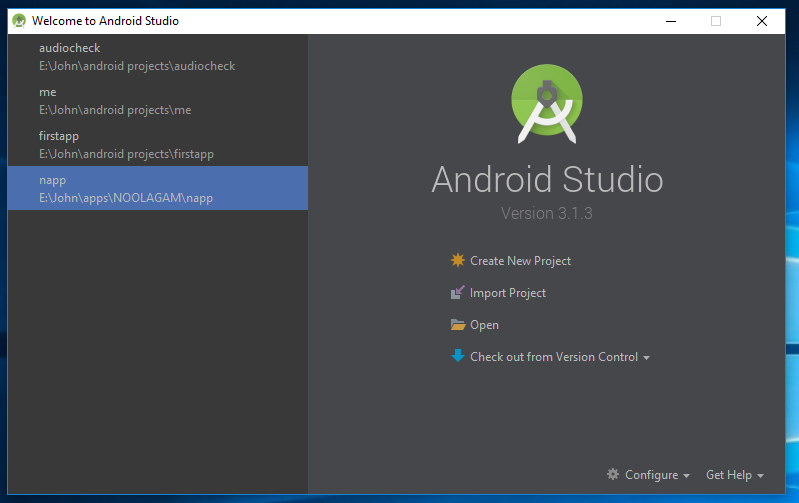
Task: Click Check out from Version Control text
Action: 554,357
